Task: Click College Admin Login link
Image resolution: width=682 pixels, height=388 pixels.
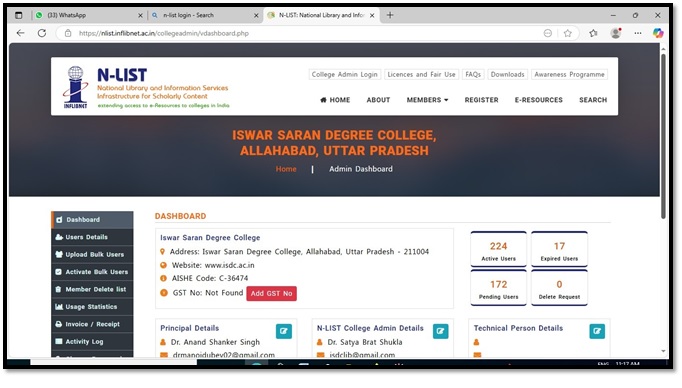Action: (x=344, y=74)
